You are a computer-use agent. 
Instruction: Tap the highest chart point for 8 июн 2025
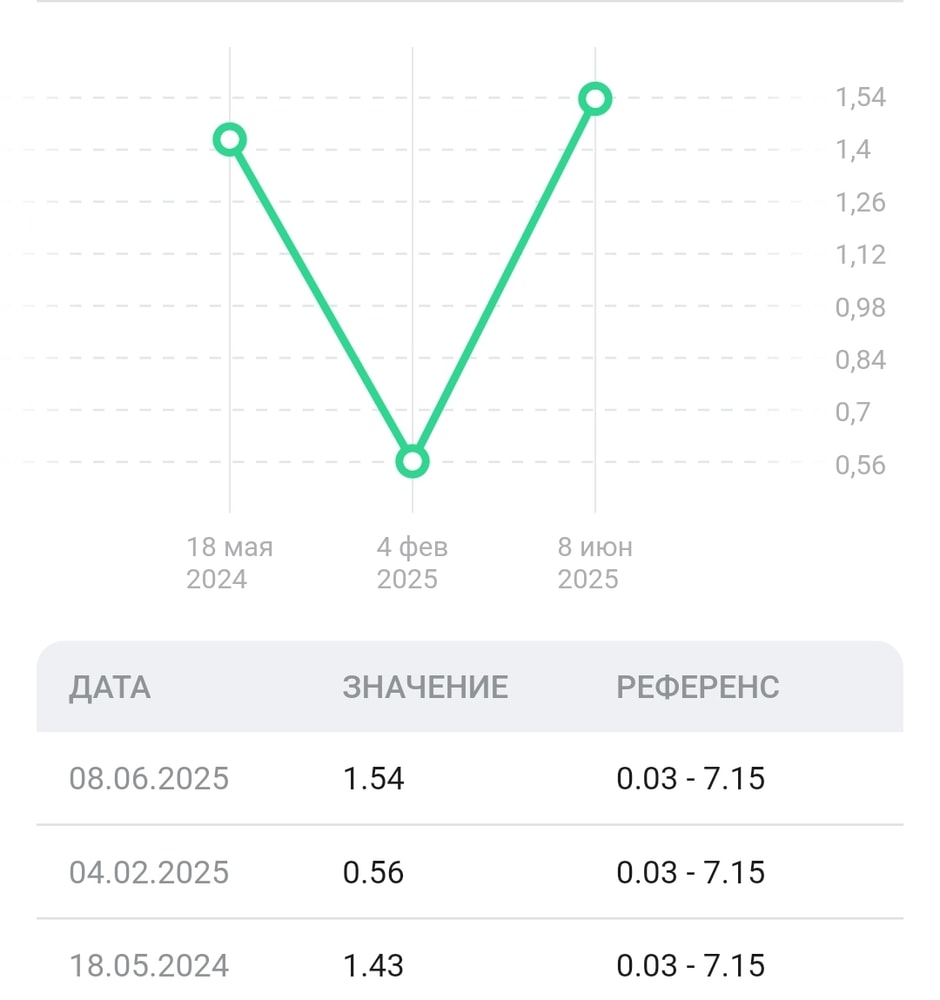click(x=595, y=98)
